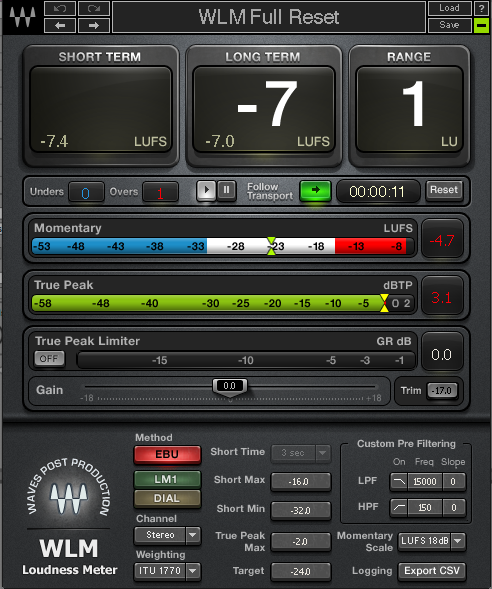
Task: Open the Short Time 3 sec field
Action: coord(293,453)
